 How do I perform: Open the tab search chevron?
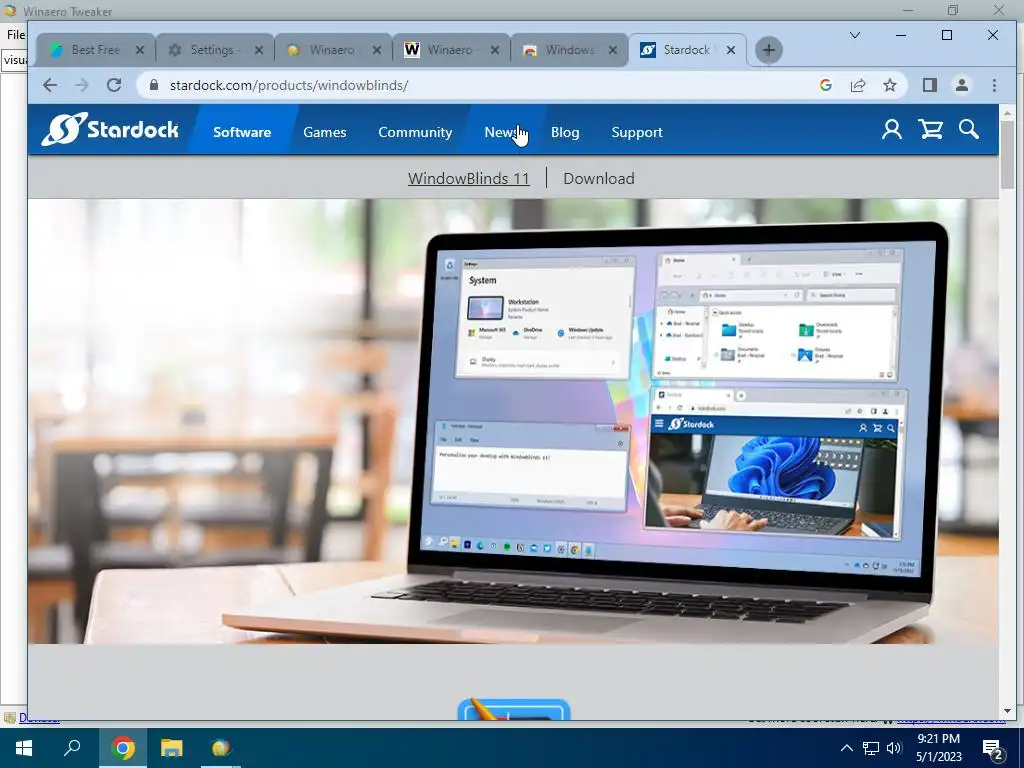[x=854, y=35]
